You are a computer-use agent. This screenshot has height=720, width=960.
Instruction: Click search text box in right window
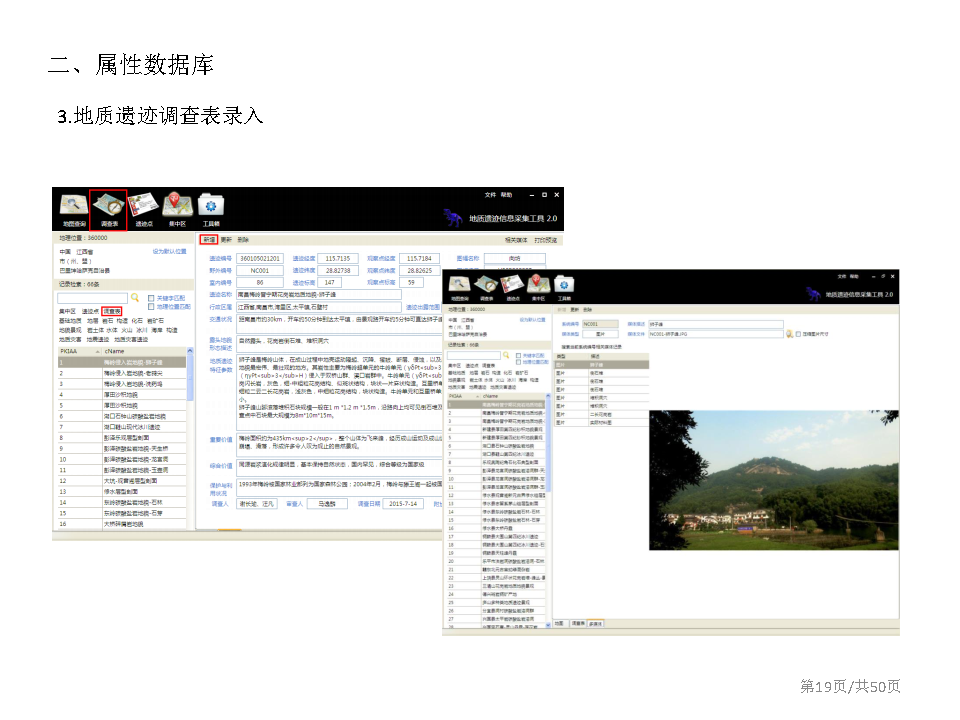[474, 355]
